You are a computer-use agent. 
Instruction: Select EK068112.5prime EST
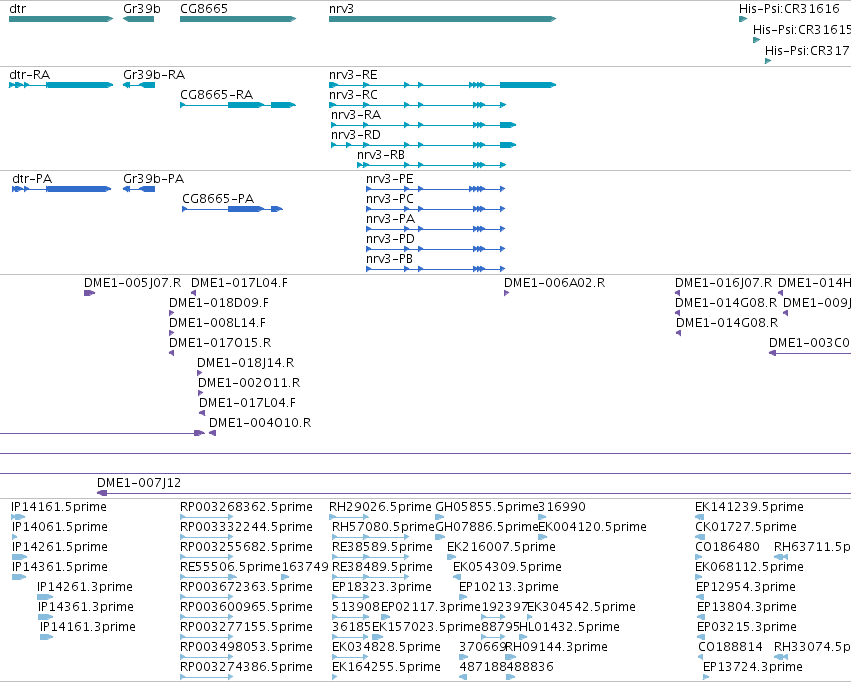699,577
